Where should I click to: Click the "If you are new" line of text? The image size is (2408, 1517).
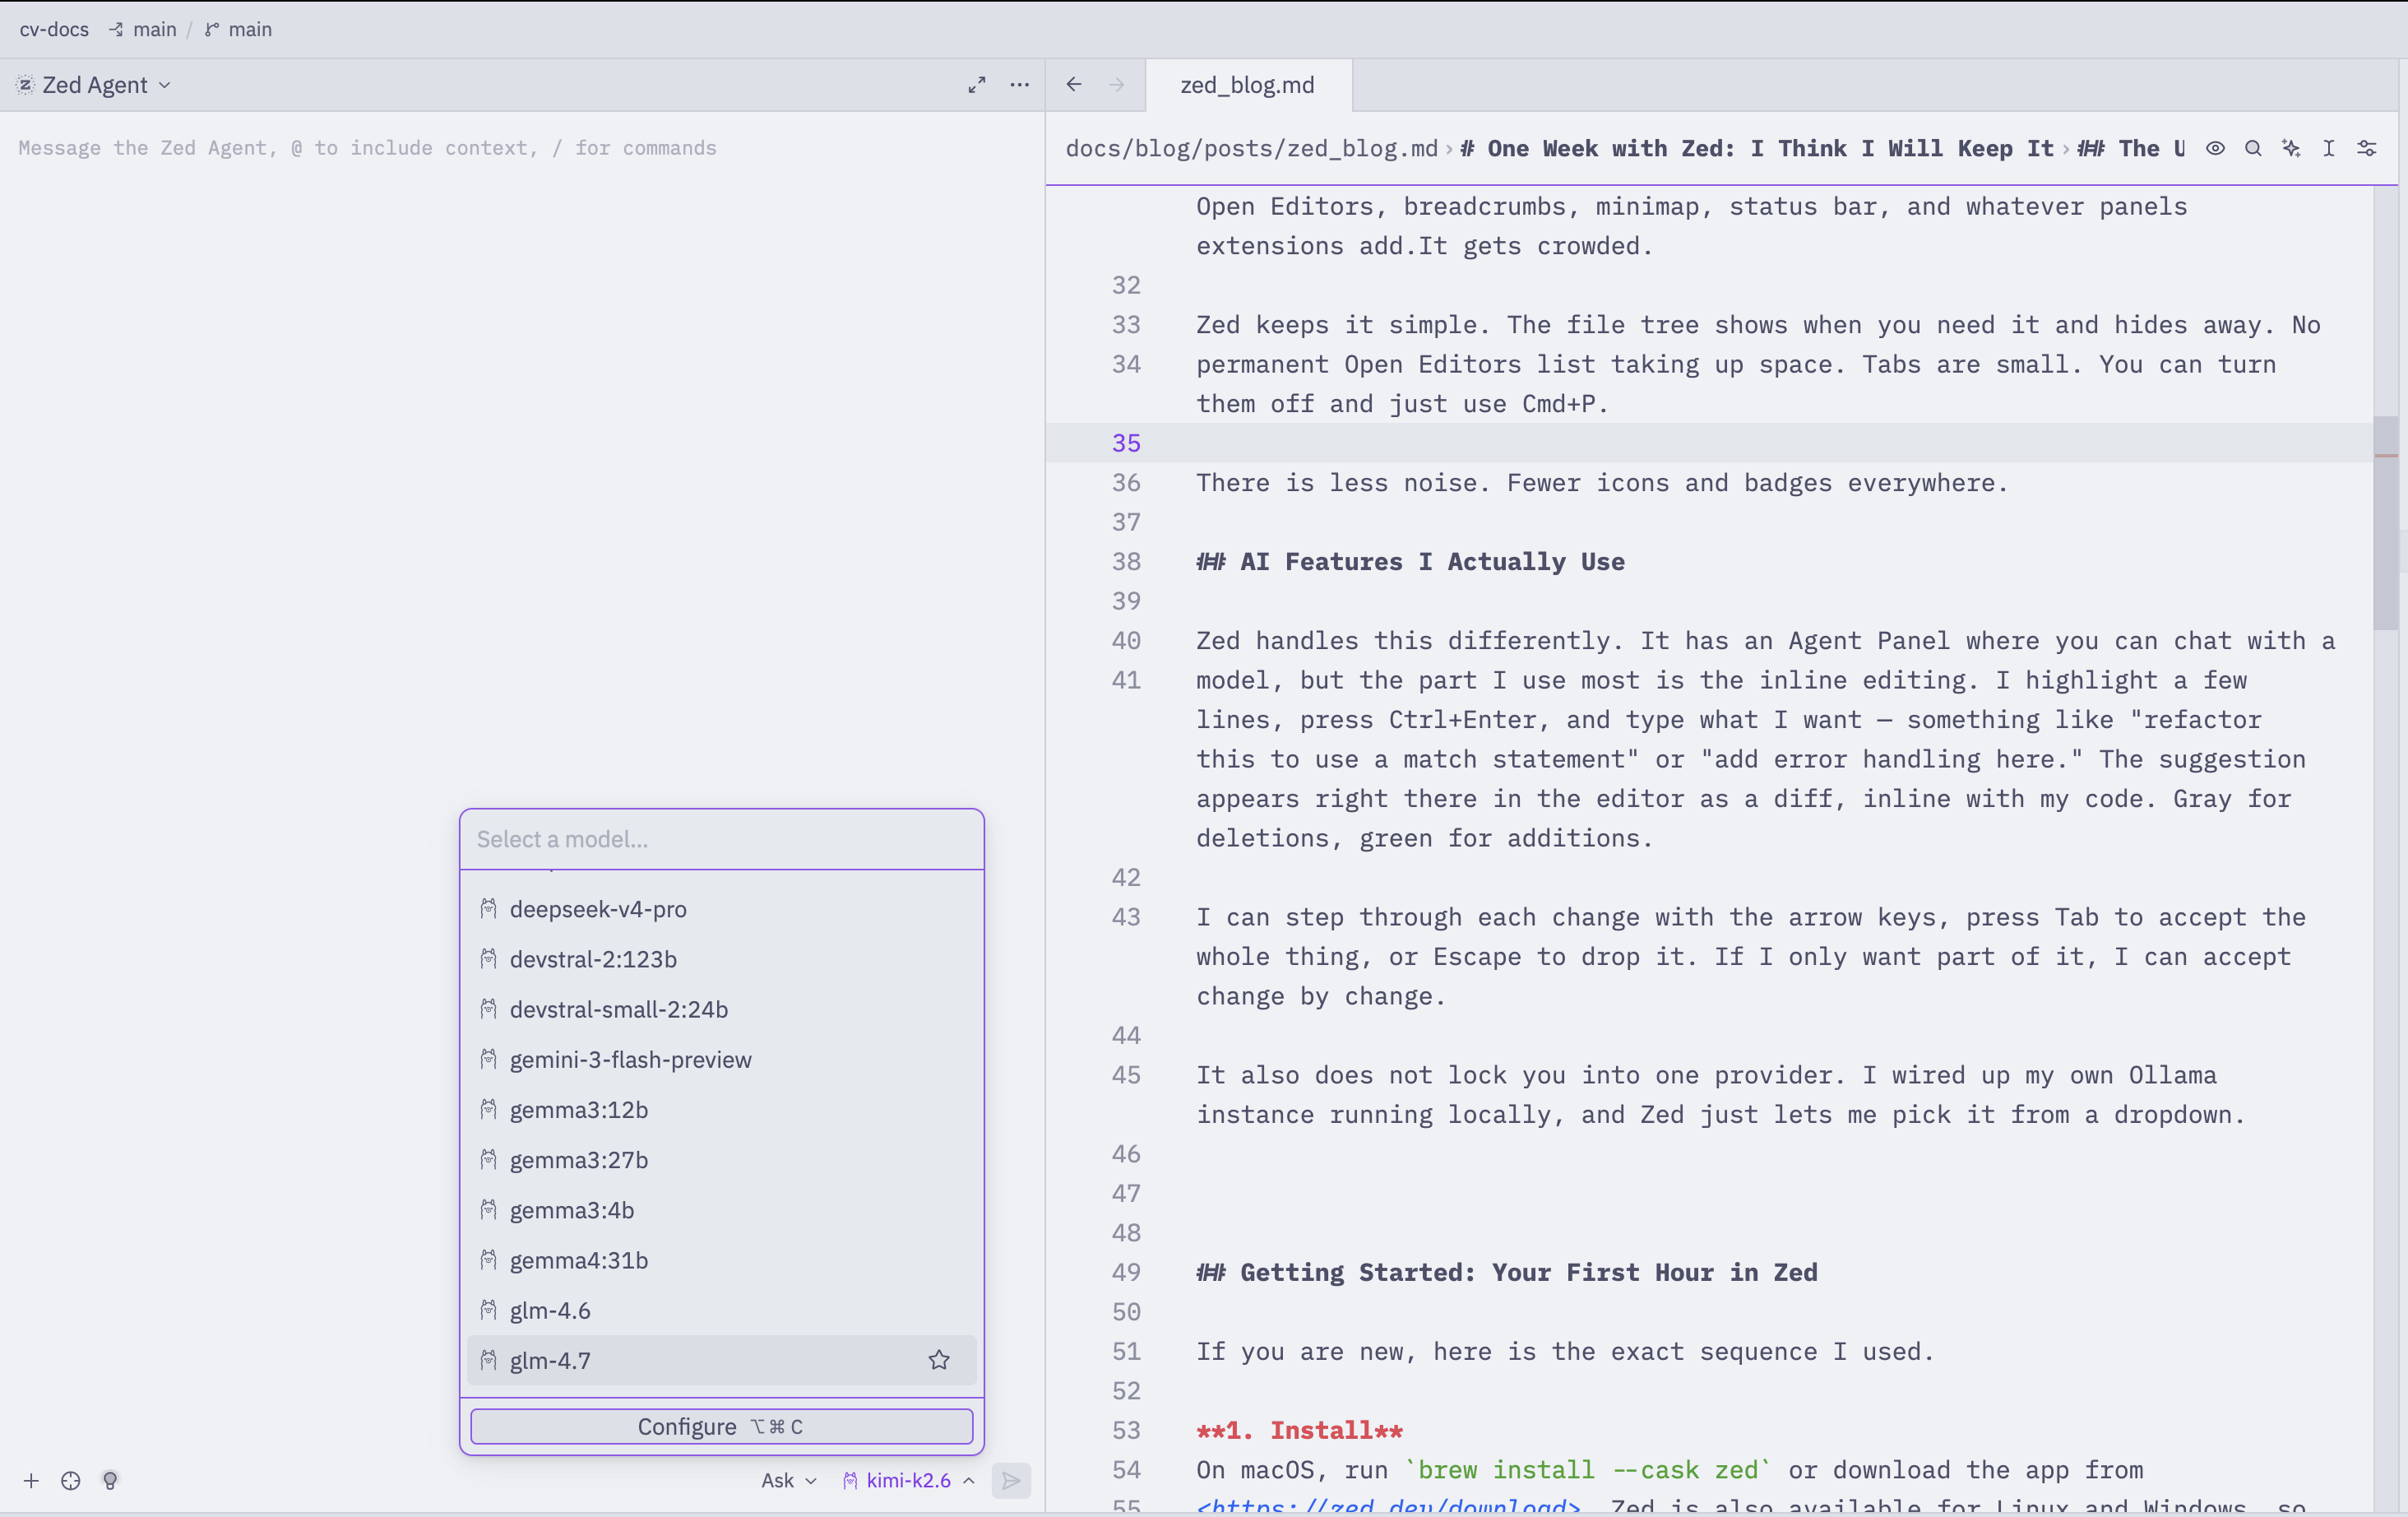coord(1565,1352)
